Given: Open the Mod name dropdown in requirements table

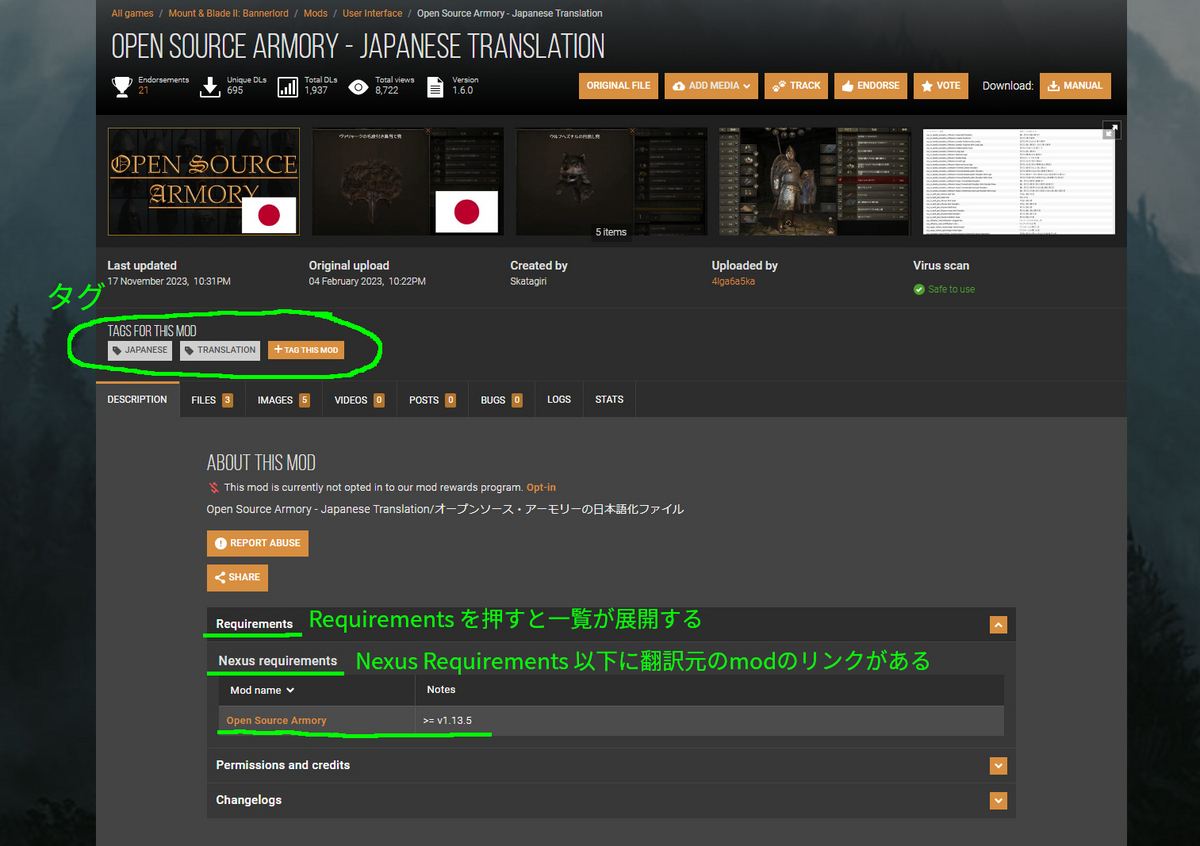Looking at the screenshot, I should [x=261, y=690].
